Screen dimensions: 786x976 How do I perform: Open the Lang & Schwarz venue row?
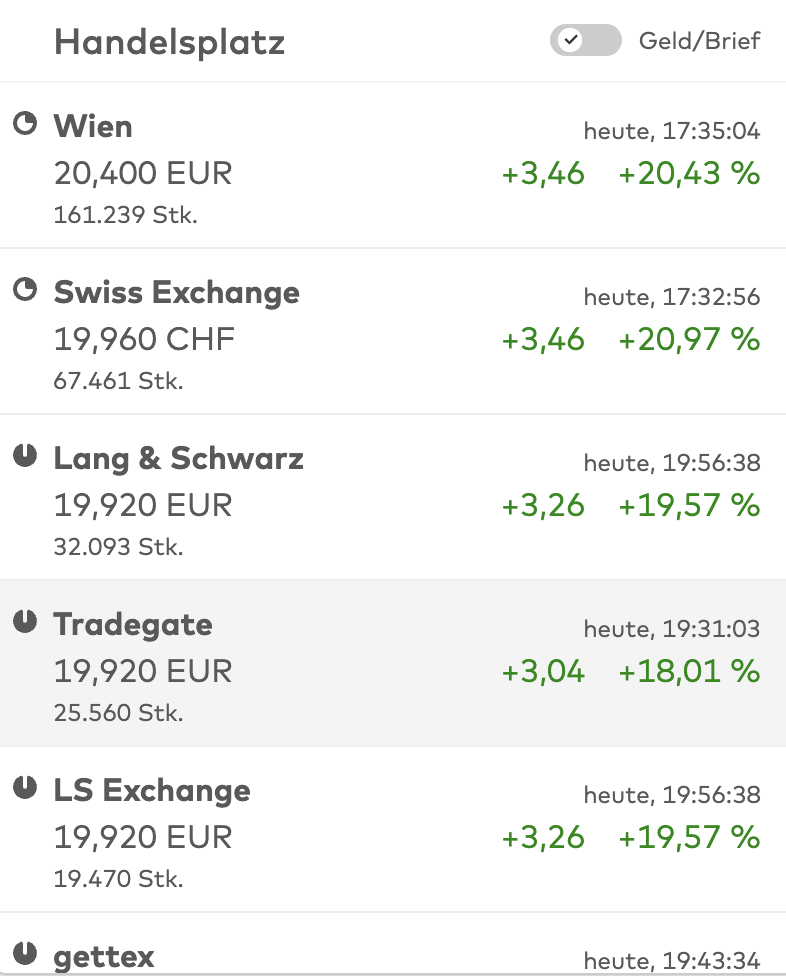coord(393,497)
